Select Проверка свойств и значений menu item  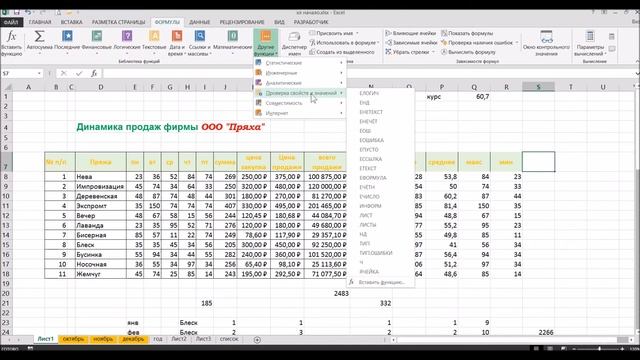point(299,93)
